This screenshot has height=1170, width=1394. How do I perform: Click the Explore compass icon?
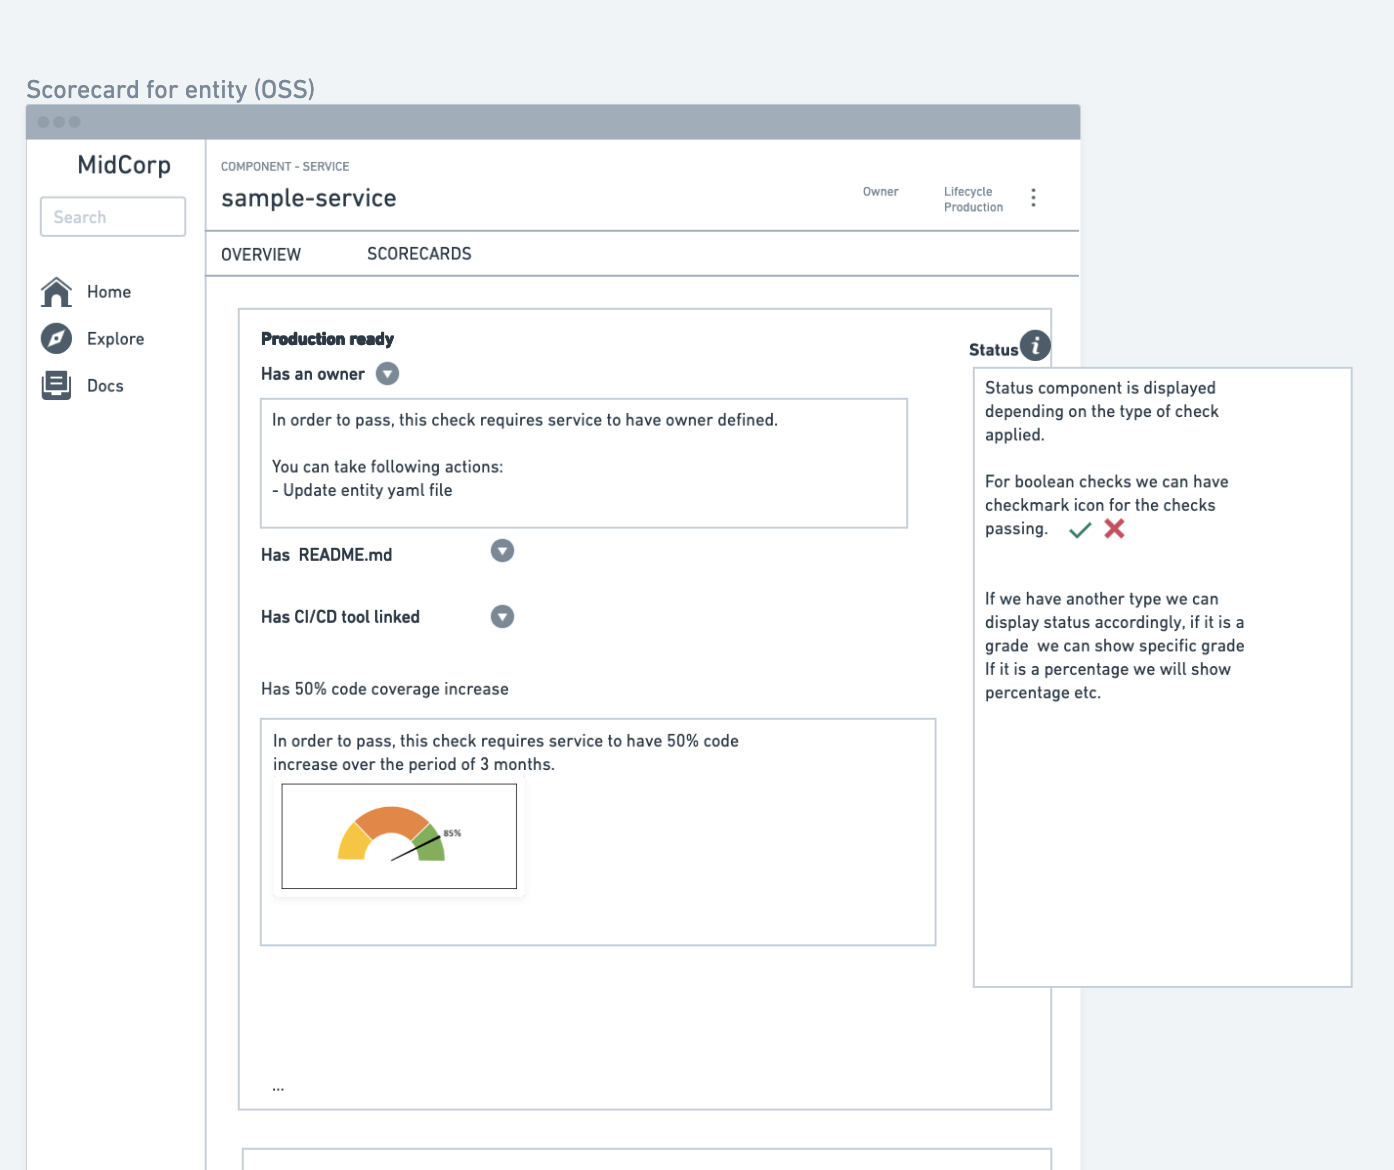(x=56, y=339)
